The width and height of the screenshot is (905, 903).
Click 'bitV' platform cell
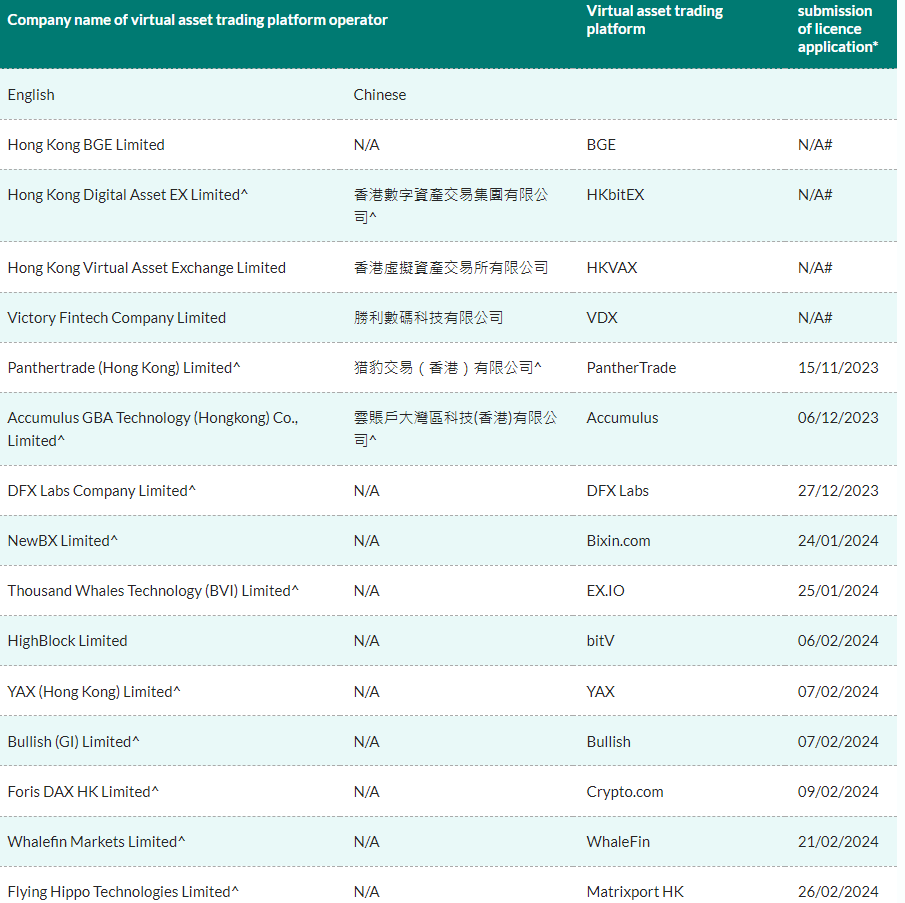[x=600, y=641]
